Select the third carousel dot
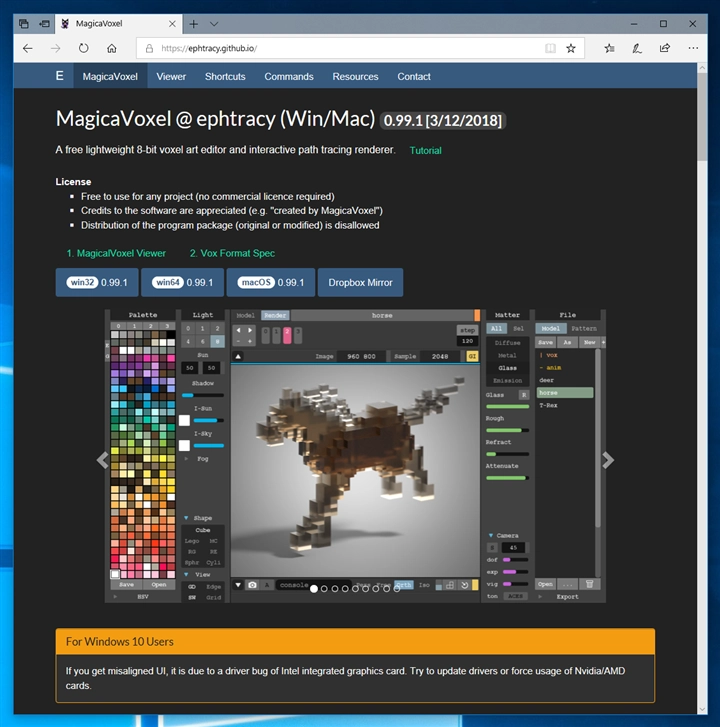 coord(335,589)
